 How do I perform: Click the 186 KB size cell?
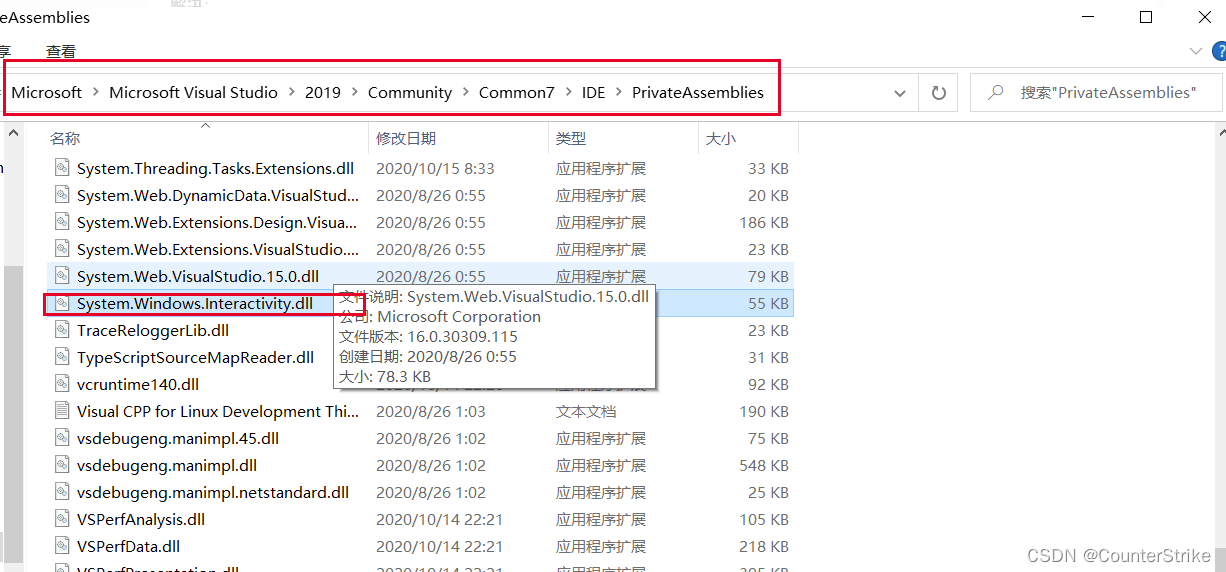point(764,222)
